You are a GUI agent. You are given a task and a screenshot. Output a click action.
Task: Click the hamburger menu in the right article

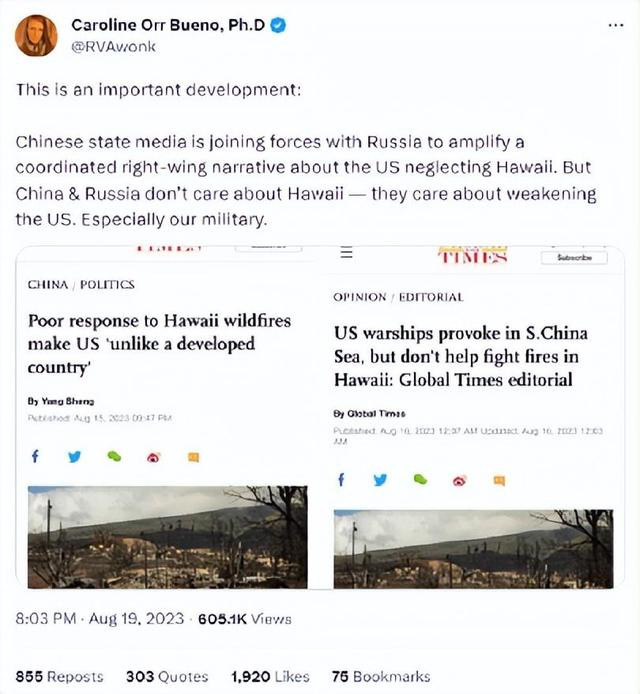[x=347, y=253]
